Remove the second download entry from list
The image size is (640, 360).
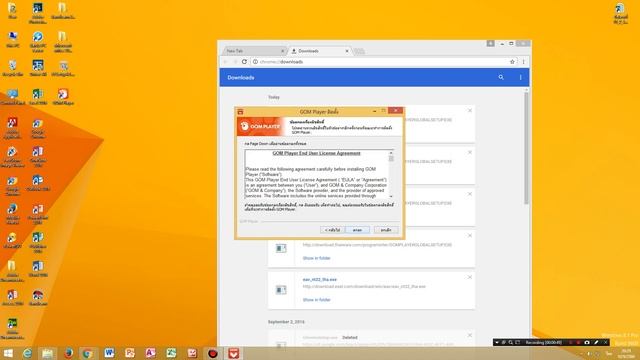coord(470,152)
